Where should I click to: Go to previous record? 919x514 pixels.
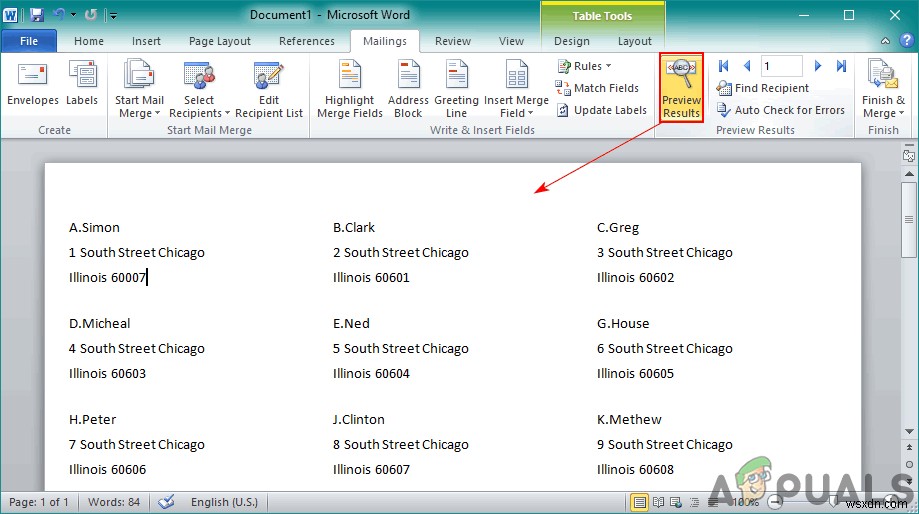pos(747,66)
